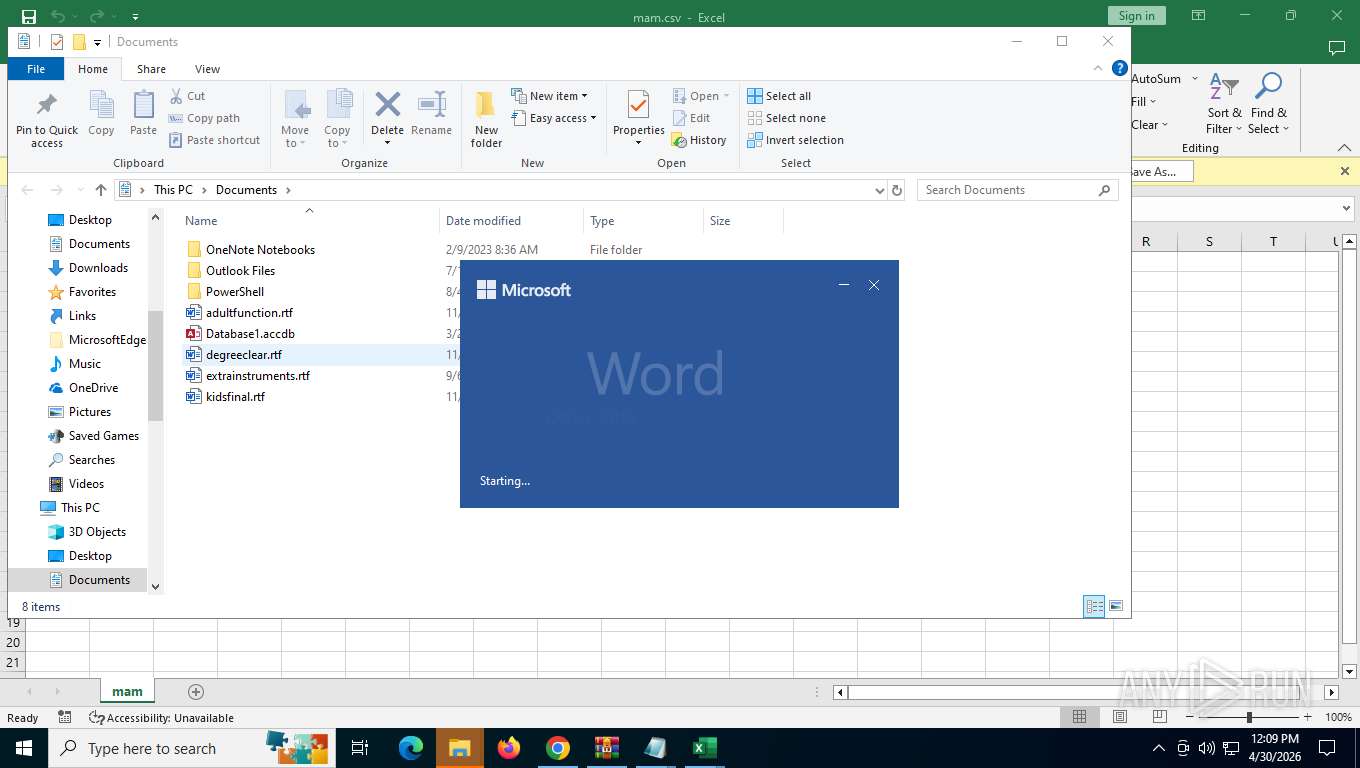Add a new sheet in Excel

click(196, 692)
